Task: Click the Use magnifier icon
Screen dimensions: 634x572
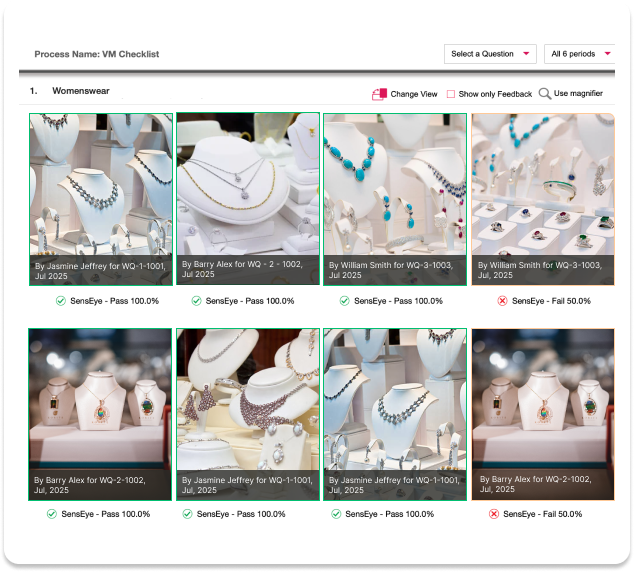Action: click(x=544, y=94)
